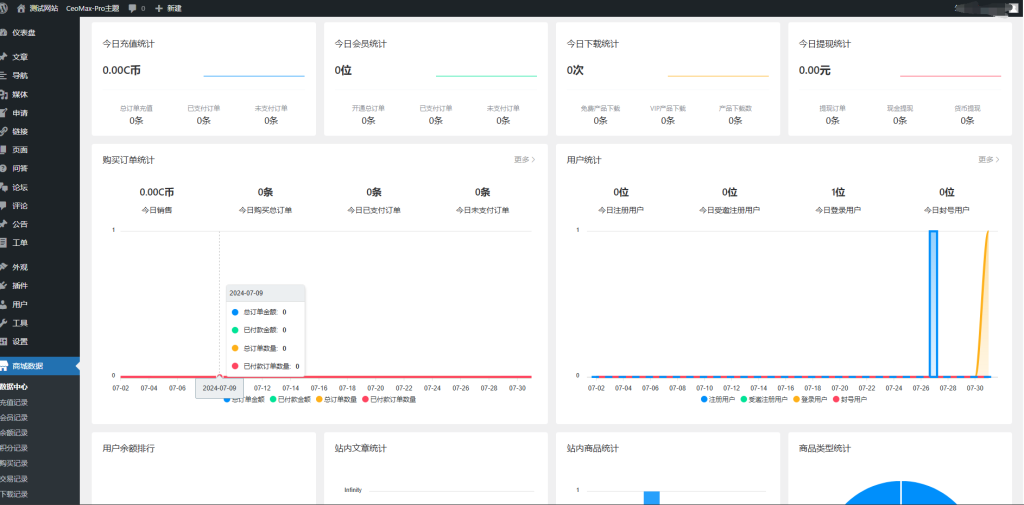
Task: Open 媒体 media icon in sidebar
Action: click(x=3, y=94)
